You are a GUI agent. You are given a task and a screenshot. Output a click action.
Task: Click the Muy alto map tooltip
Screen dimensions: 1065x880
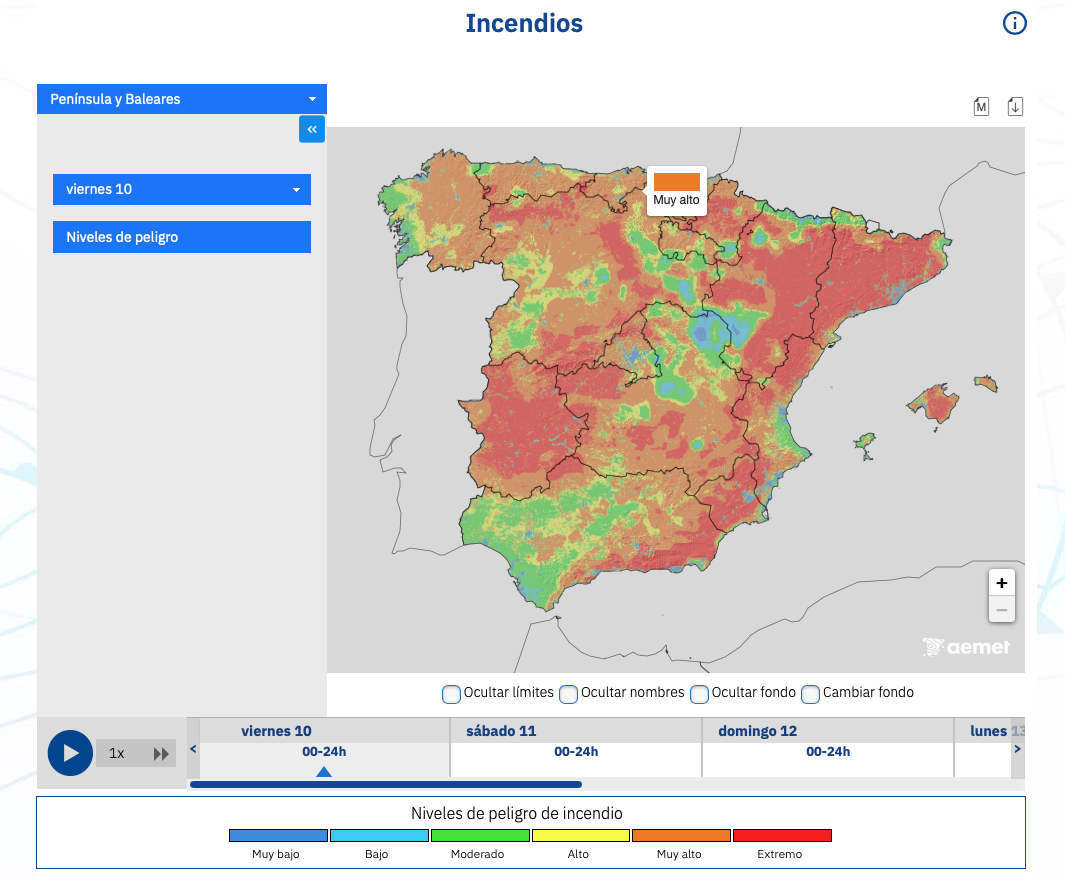[x=676, y=191]
